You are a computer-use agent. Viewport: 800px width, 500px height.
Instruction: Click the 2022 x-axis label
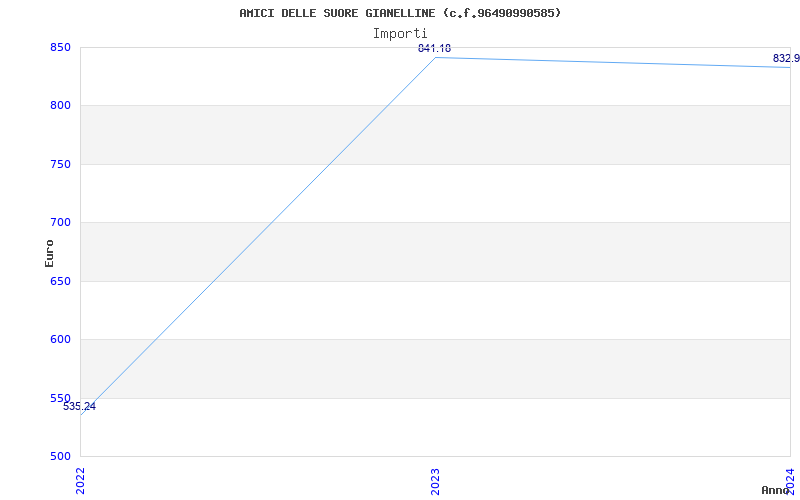(x=81, y=481)
